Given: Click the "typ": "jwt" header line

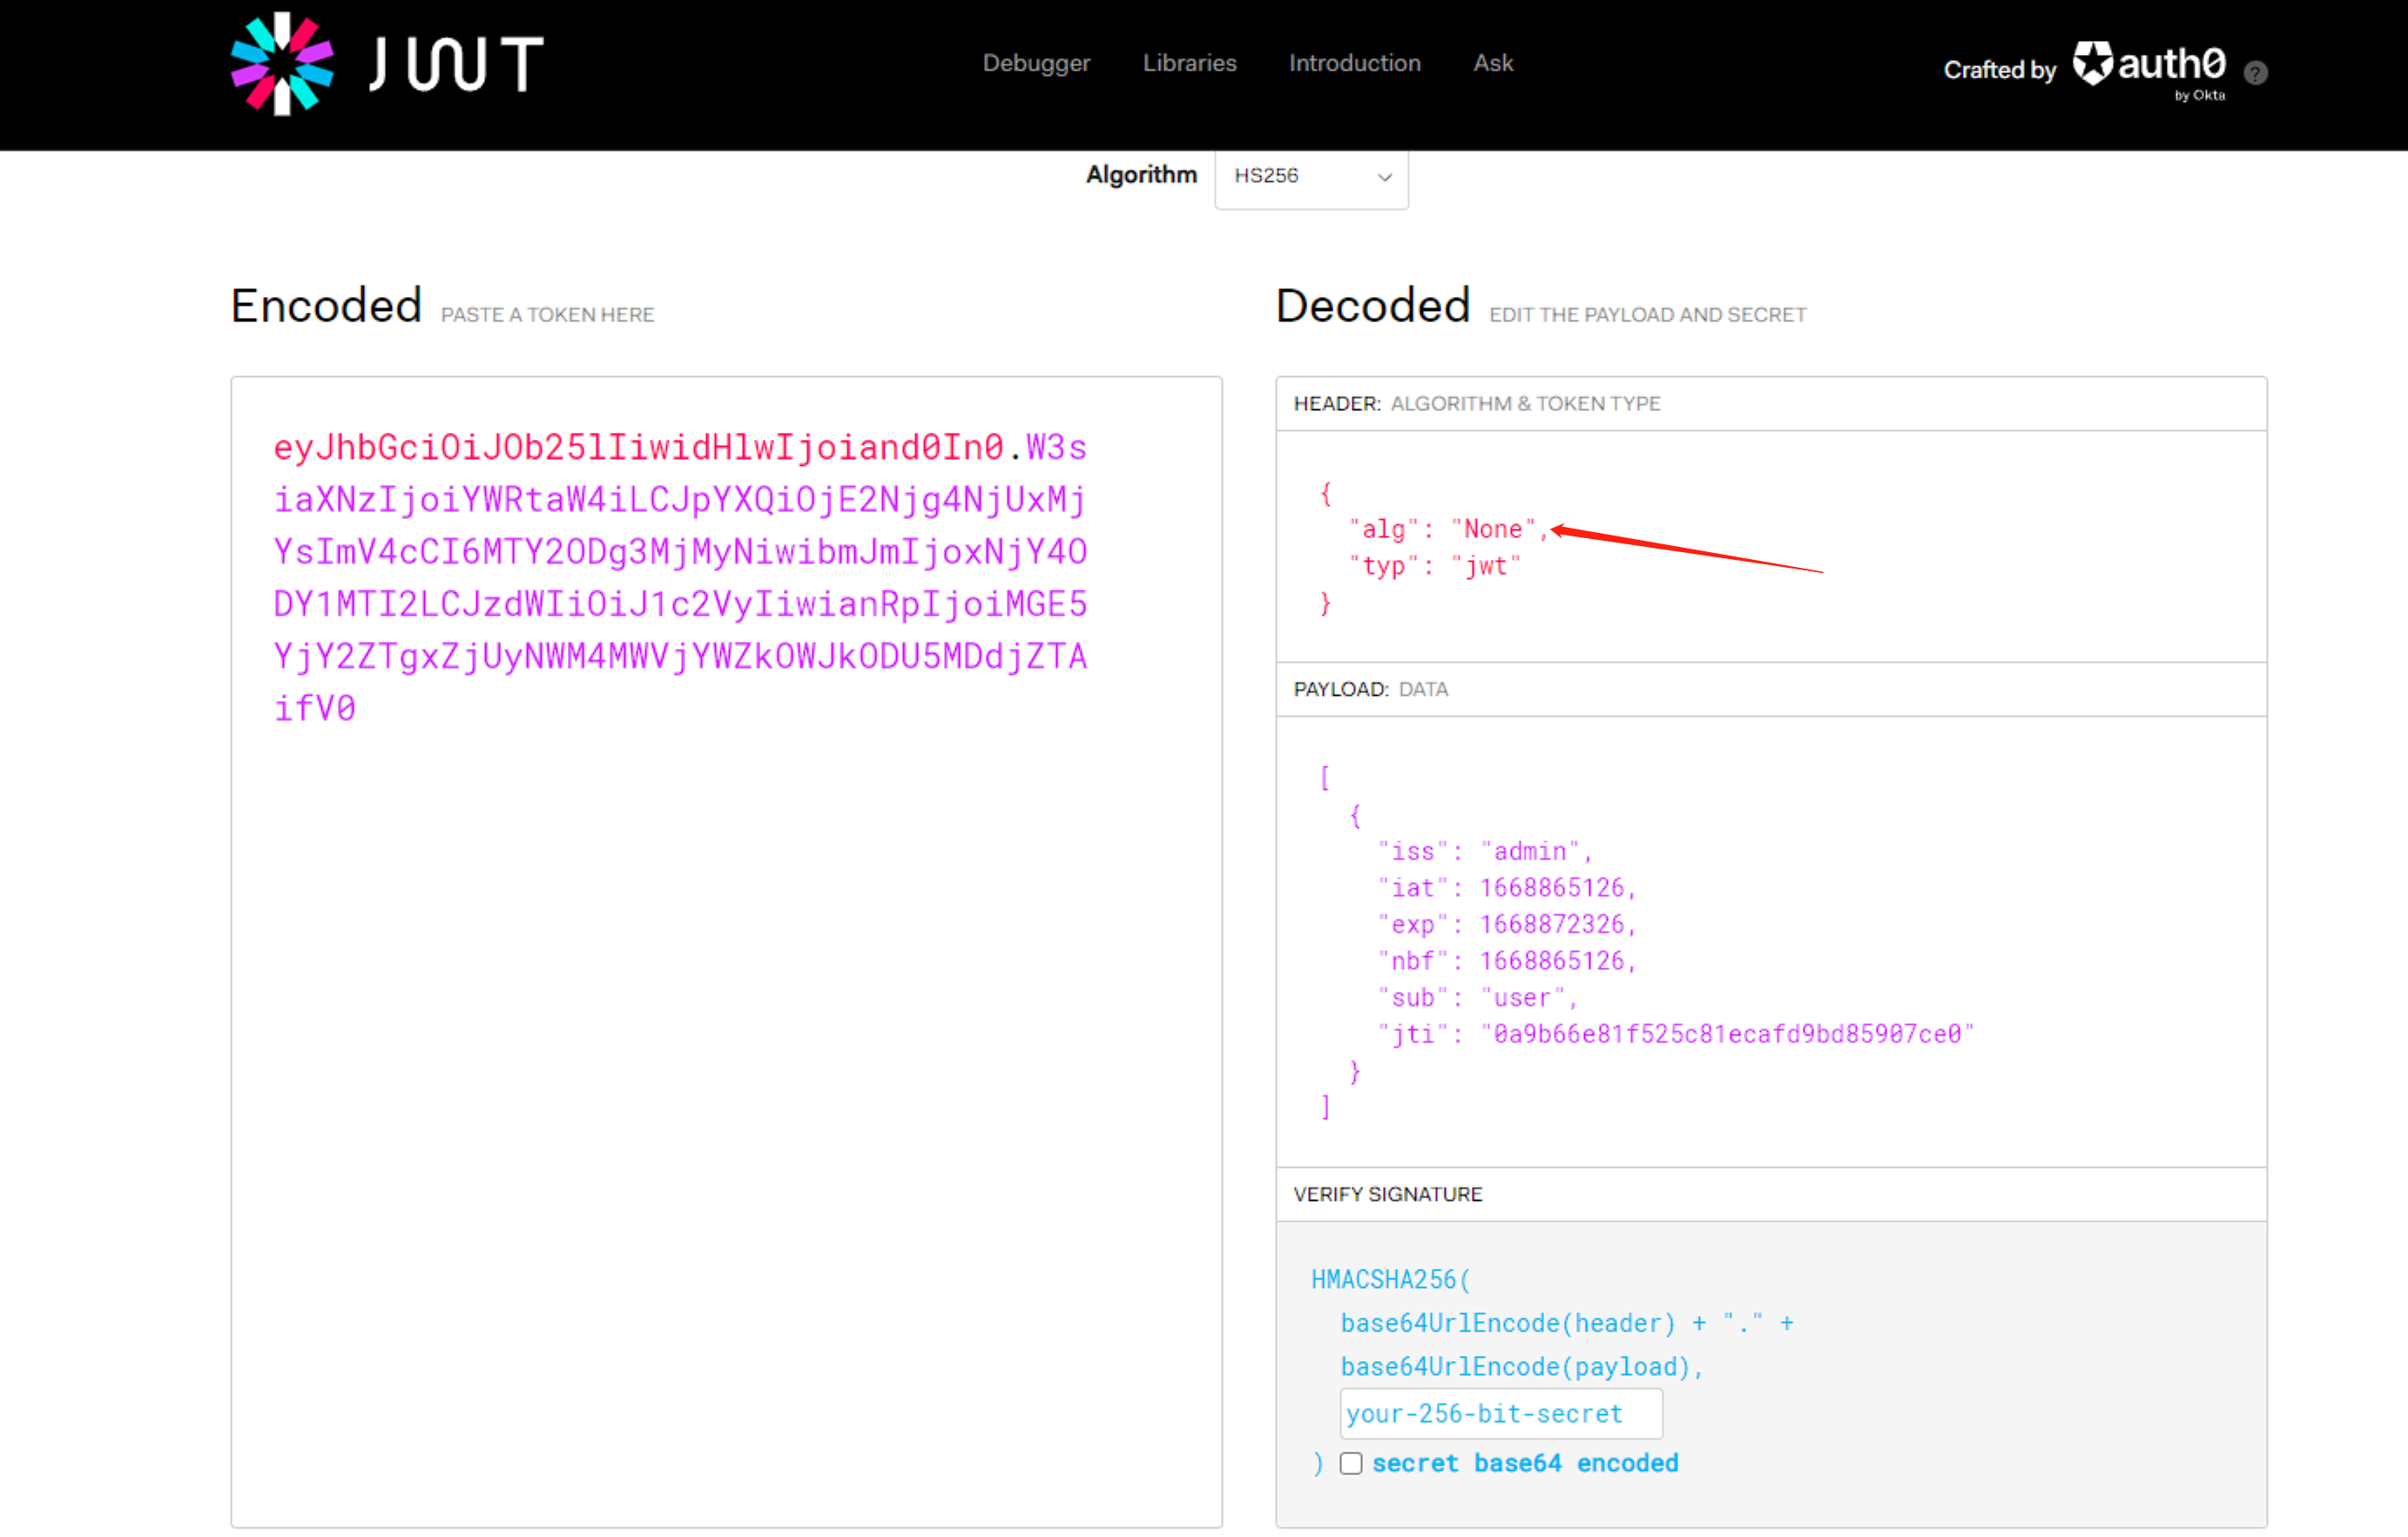Looking at the screenshot, I should pyautogui.click(x=1434, y=566).
